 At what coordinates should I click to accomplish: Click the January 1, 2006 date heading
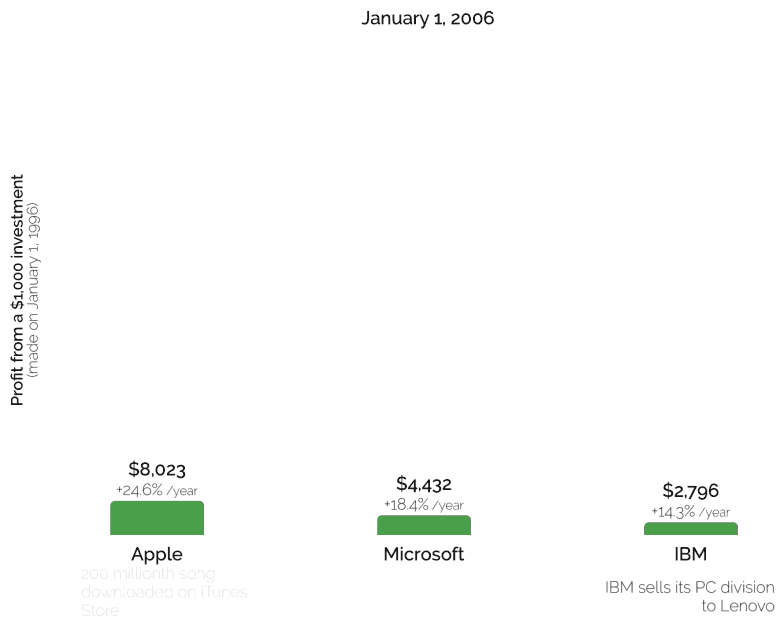427,18
